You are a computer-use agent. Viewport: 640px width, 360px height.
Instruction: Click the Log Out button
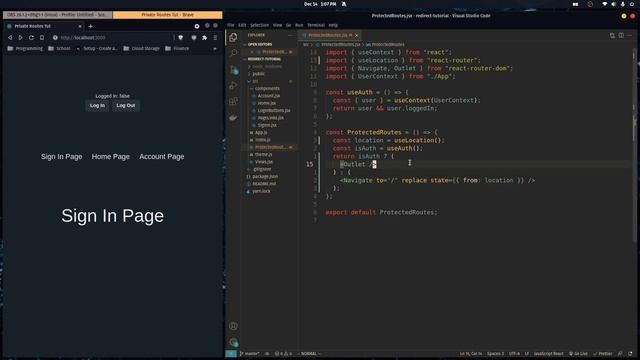126,105
